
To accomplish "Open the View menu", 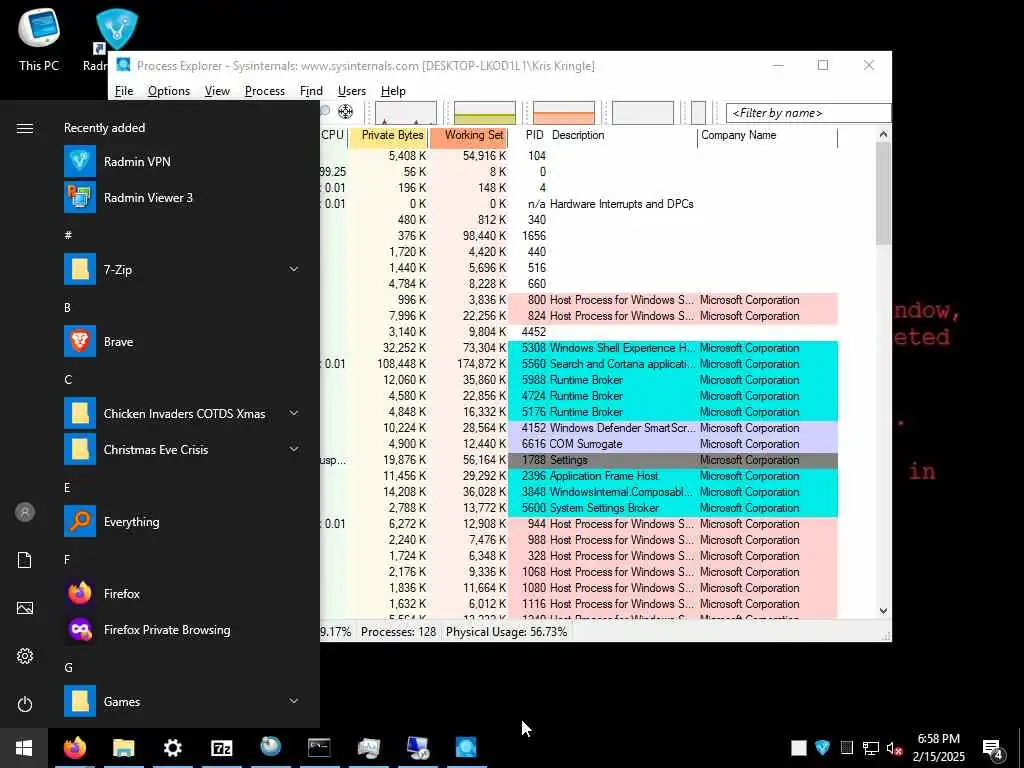I will point(217,91).
